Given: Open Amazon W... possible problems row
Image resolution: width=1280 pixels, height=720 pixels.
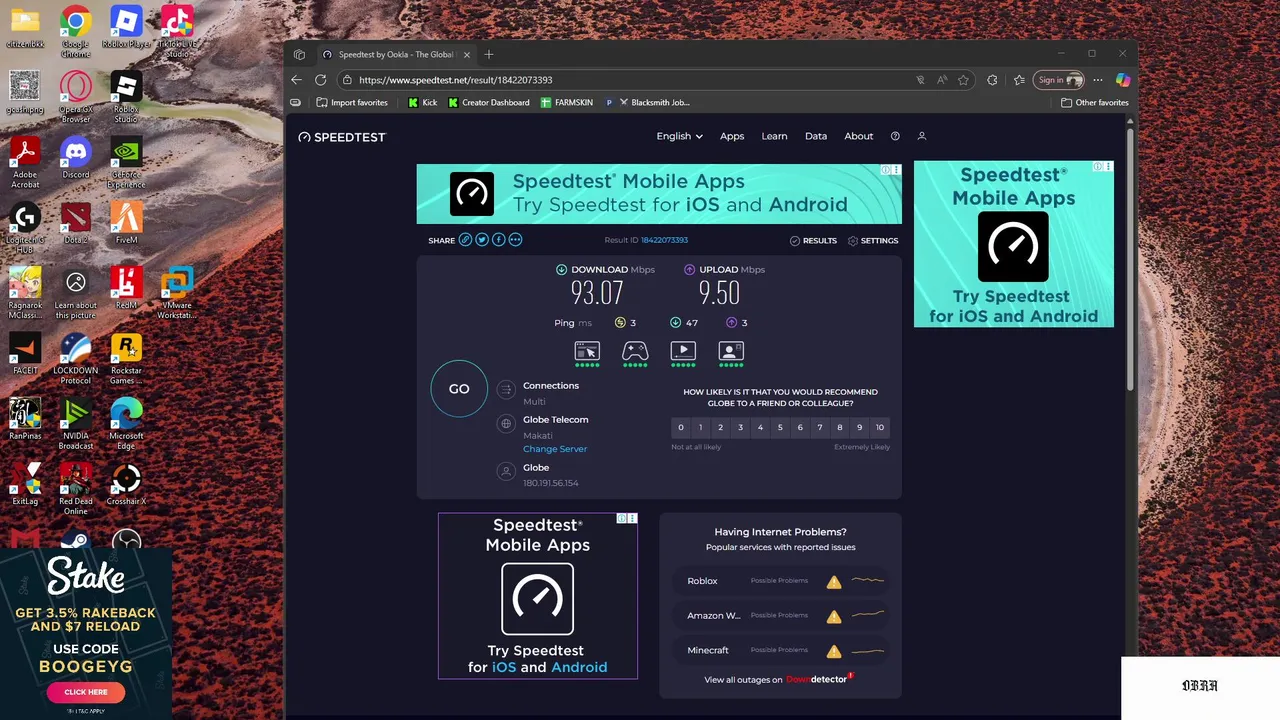Looking at the screenshot, I should [780, 616].
